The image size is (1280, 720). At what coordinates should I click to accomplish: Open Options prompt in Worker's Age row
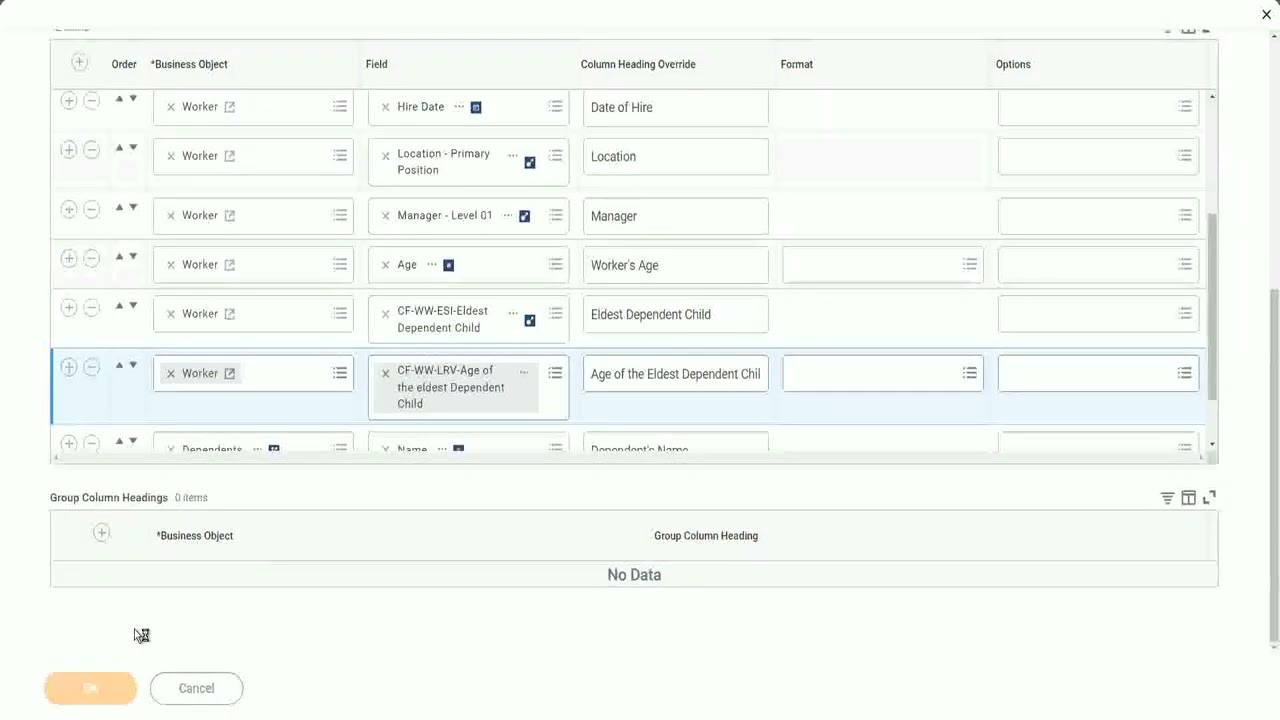point(1185,264)
